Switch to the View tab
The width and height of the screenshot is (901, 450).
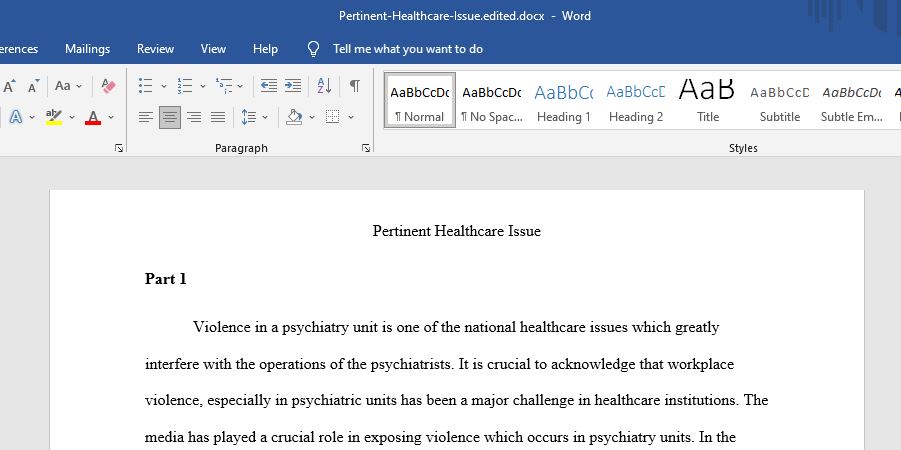tap(213, 49)
